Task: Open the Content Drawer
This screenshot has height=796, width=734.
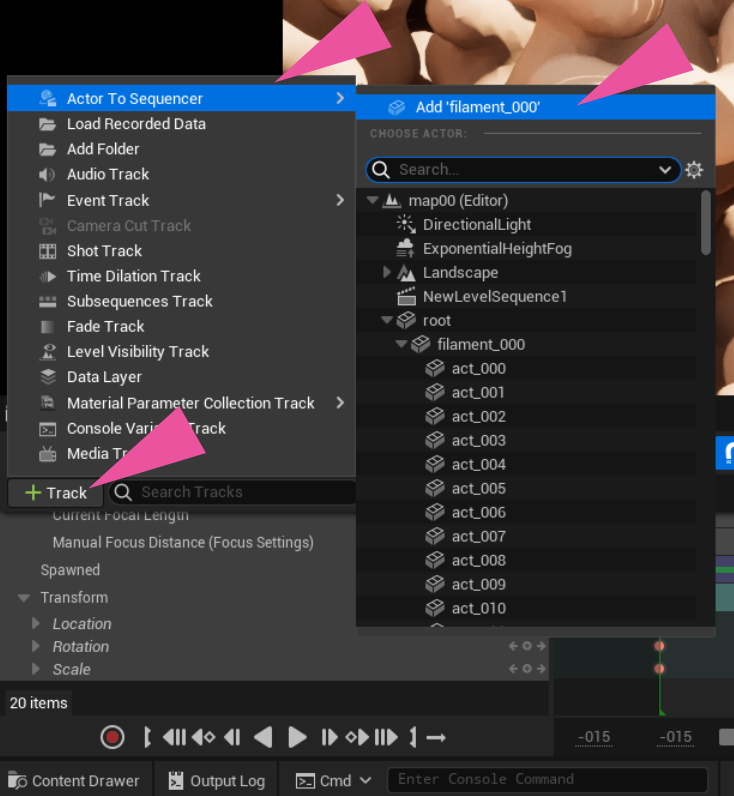Action: 75,780
